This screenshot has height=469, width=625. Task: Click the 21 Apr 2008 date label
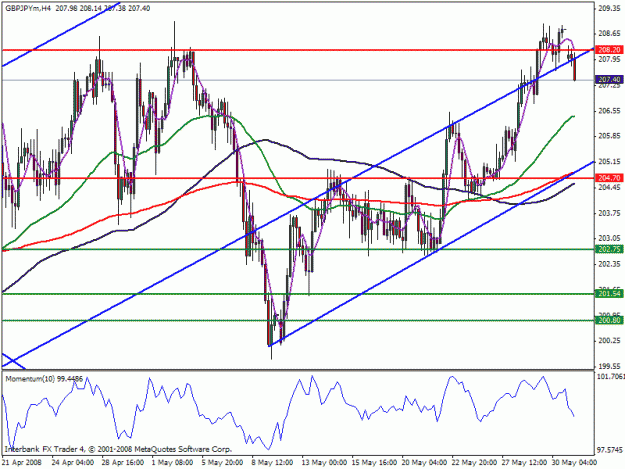pos(22,463)
